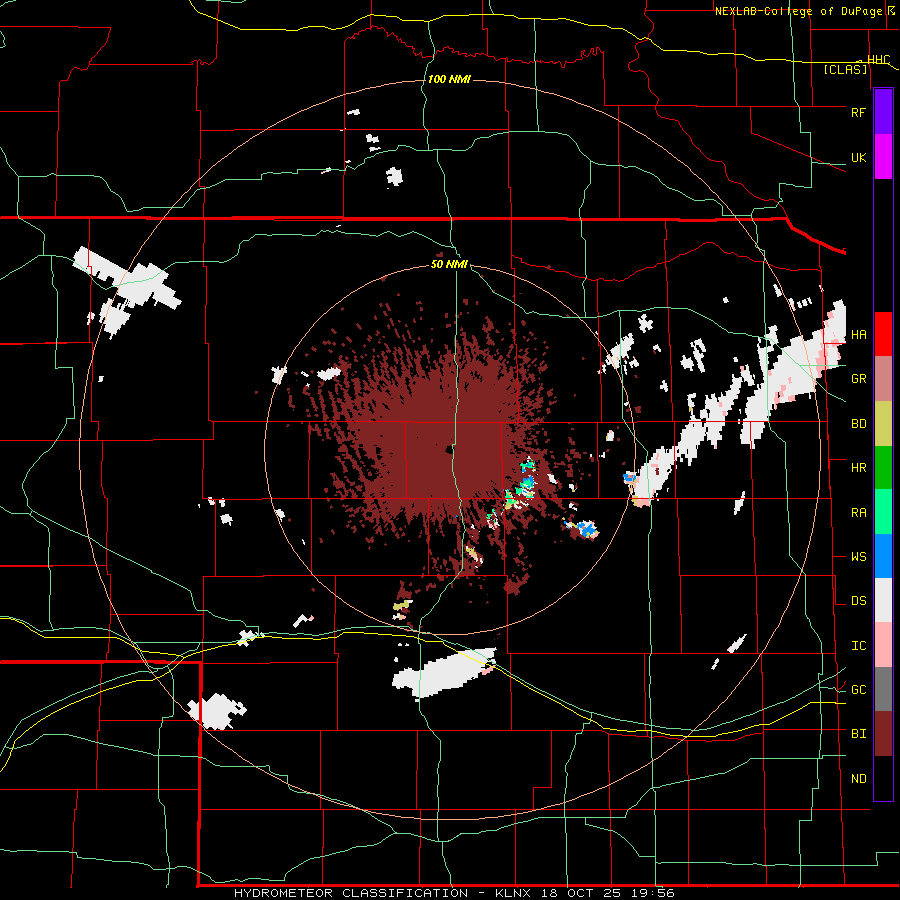Click the UK magenta legend swatch

click(x=883, y=157)
